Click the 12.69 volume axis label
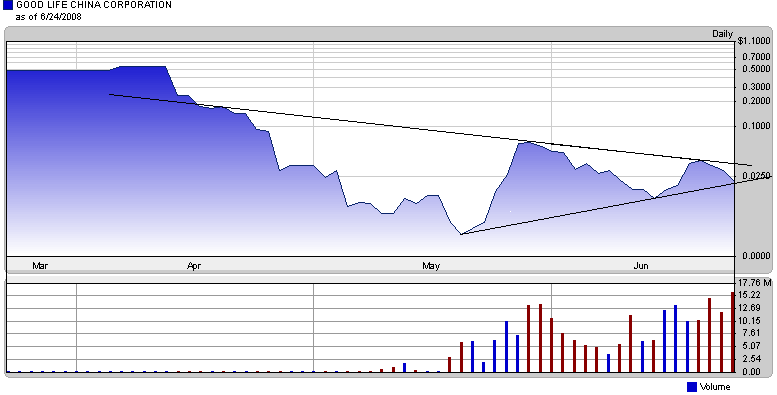The width and height of the screenshot is (777, 395). [749, 308]
